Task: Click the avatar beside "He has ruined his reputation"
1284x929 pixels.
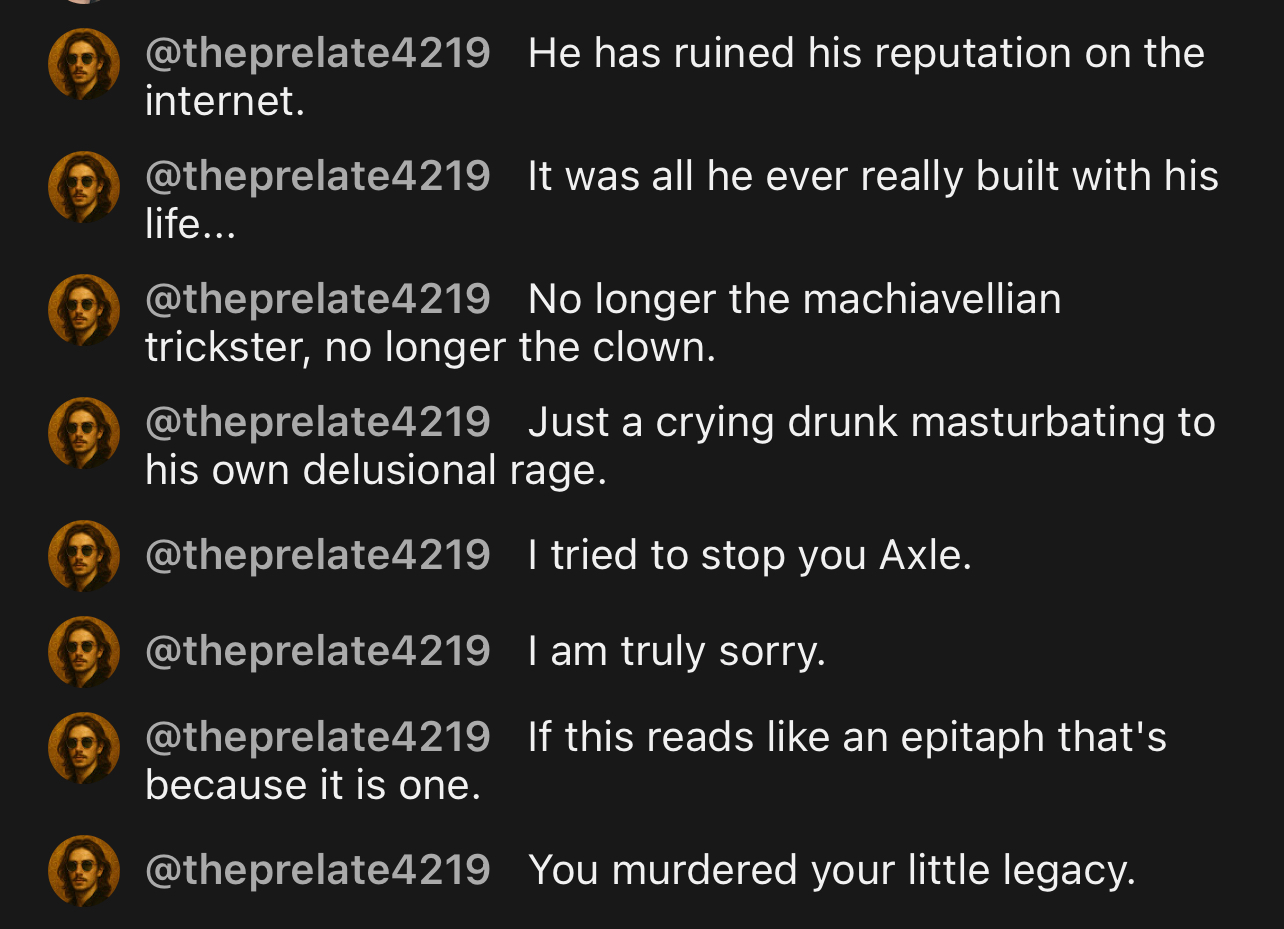Action: (84, 64)
